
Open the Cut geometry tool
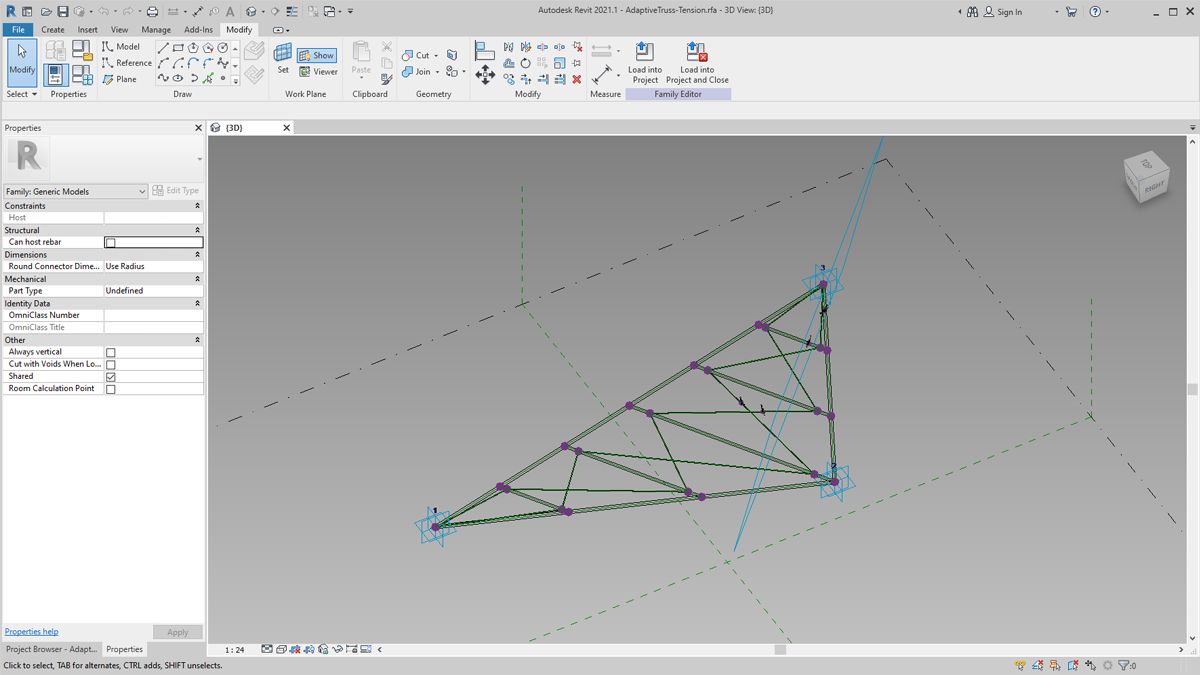tap(417, 55)
